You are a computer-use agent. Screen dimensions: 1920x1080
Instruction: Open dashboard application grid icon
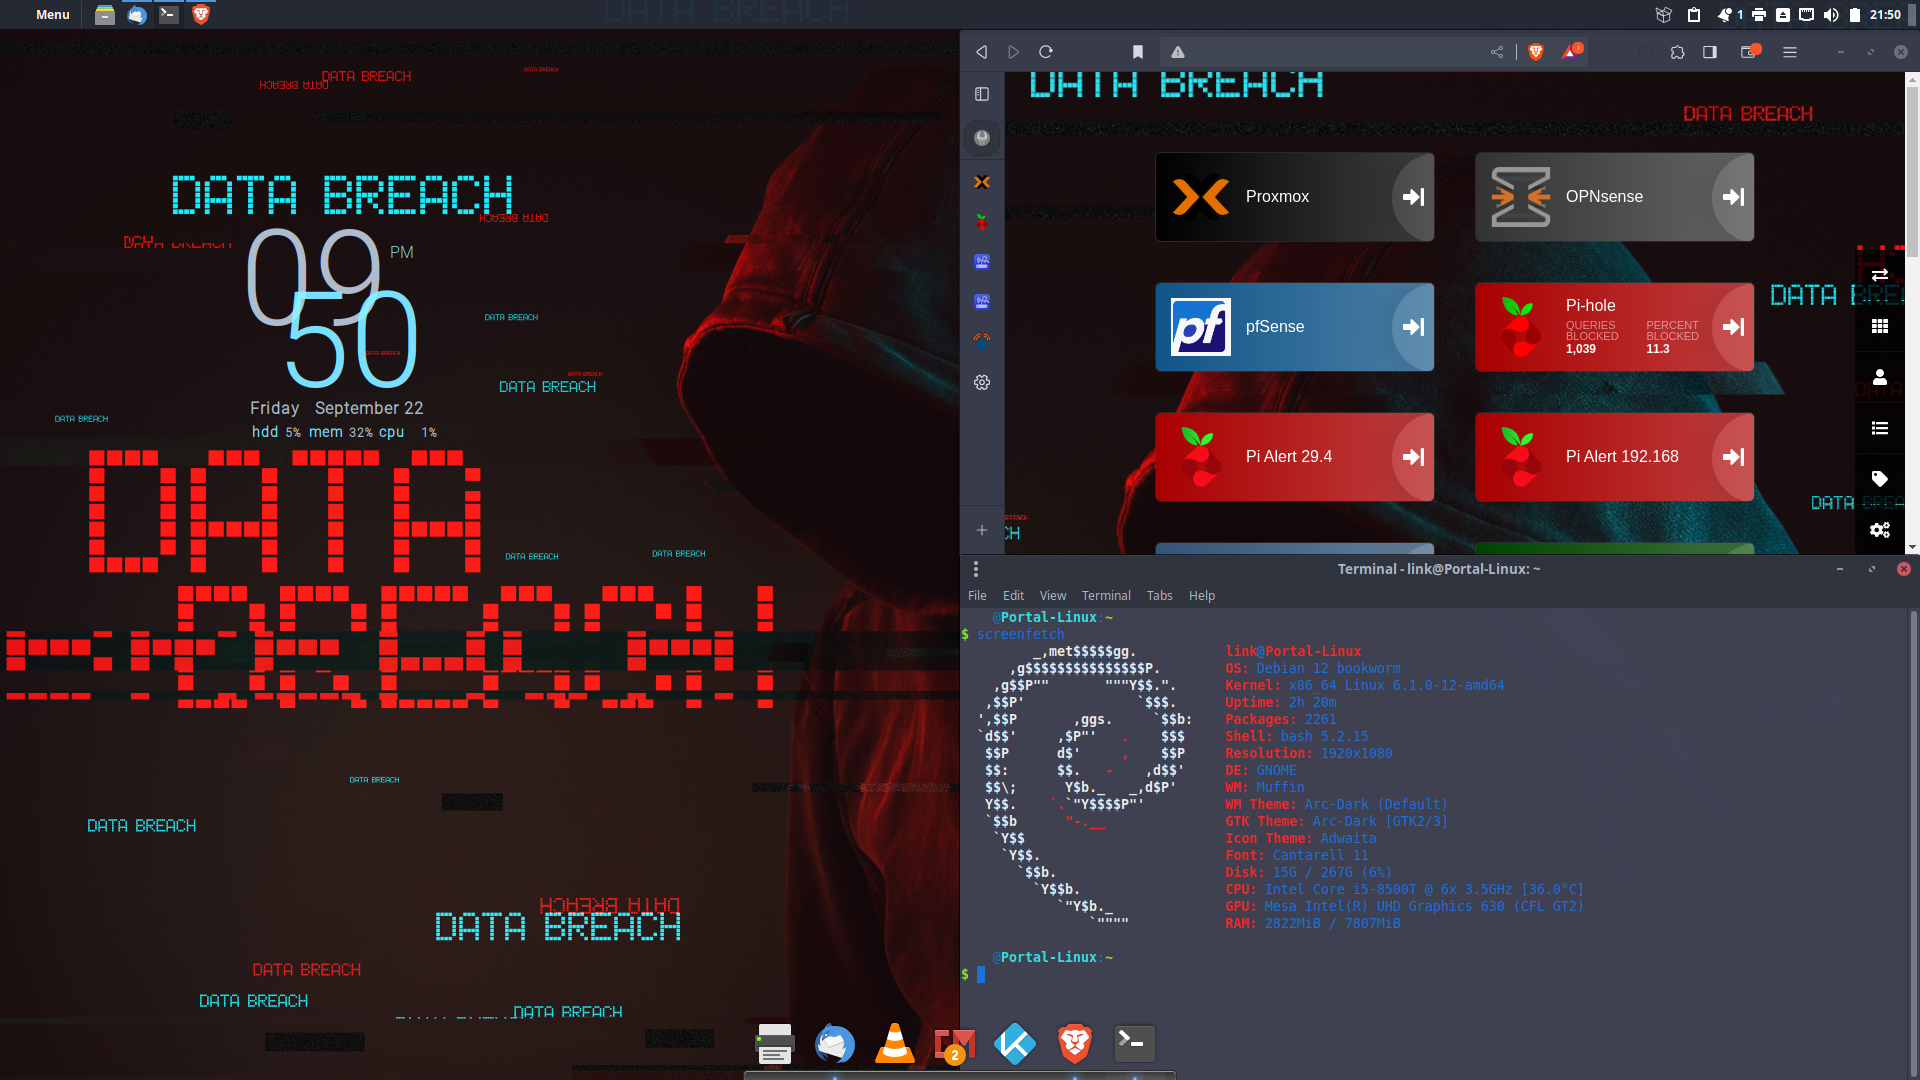point(1880,326)
